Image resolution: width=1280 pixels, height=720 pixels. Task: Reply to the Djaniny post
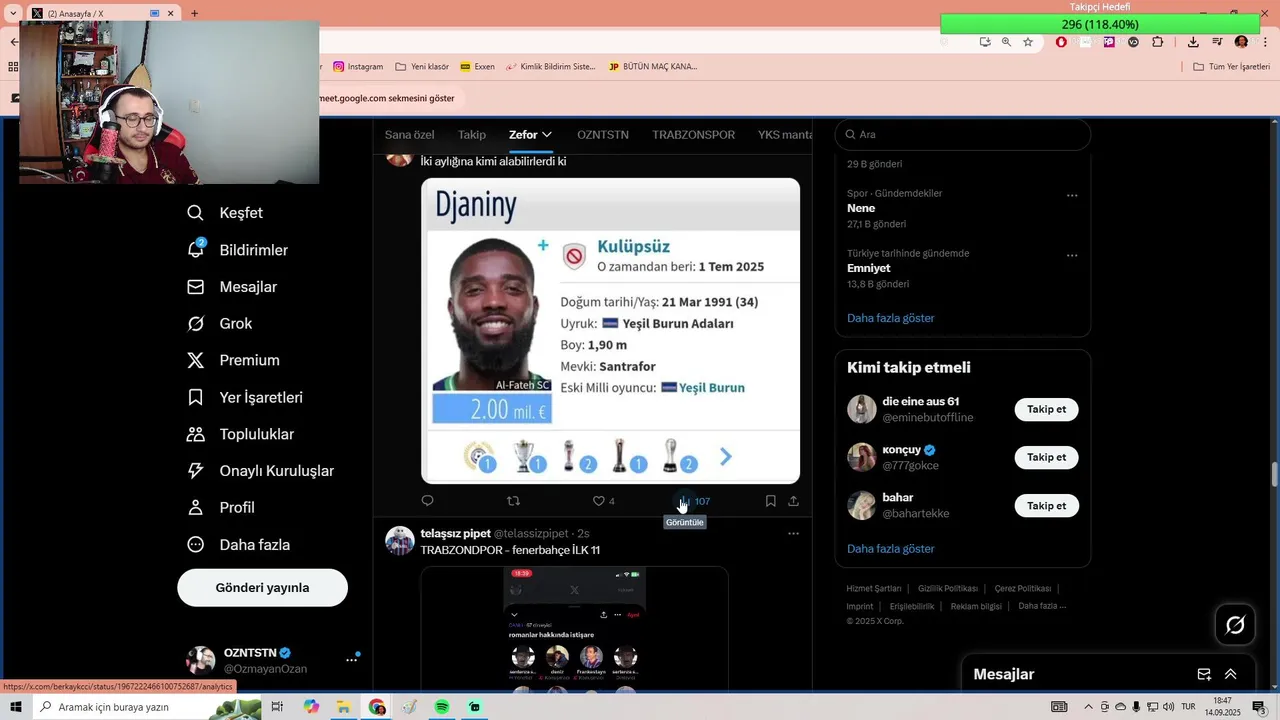tap(428, 501)
